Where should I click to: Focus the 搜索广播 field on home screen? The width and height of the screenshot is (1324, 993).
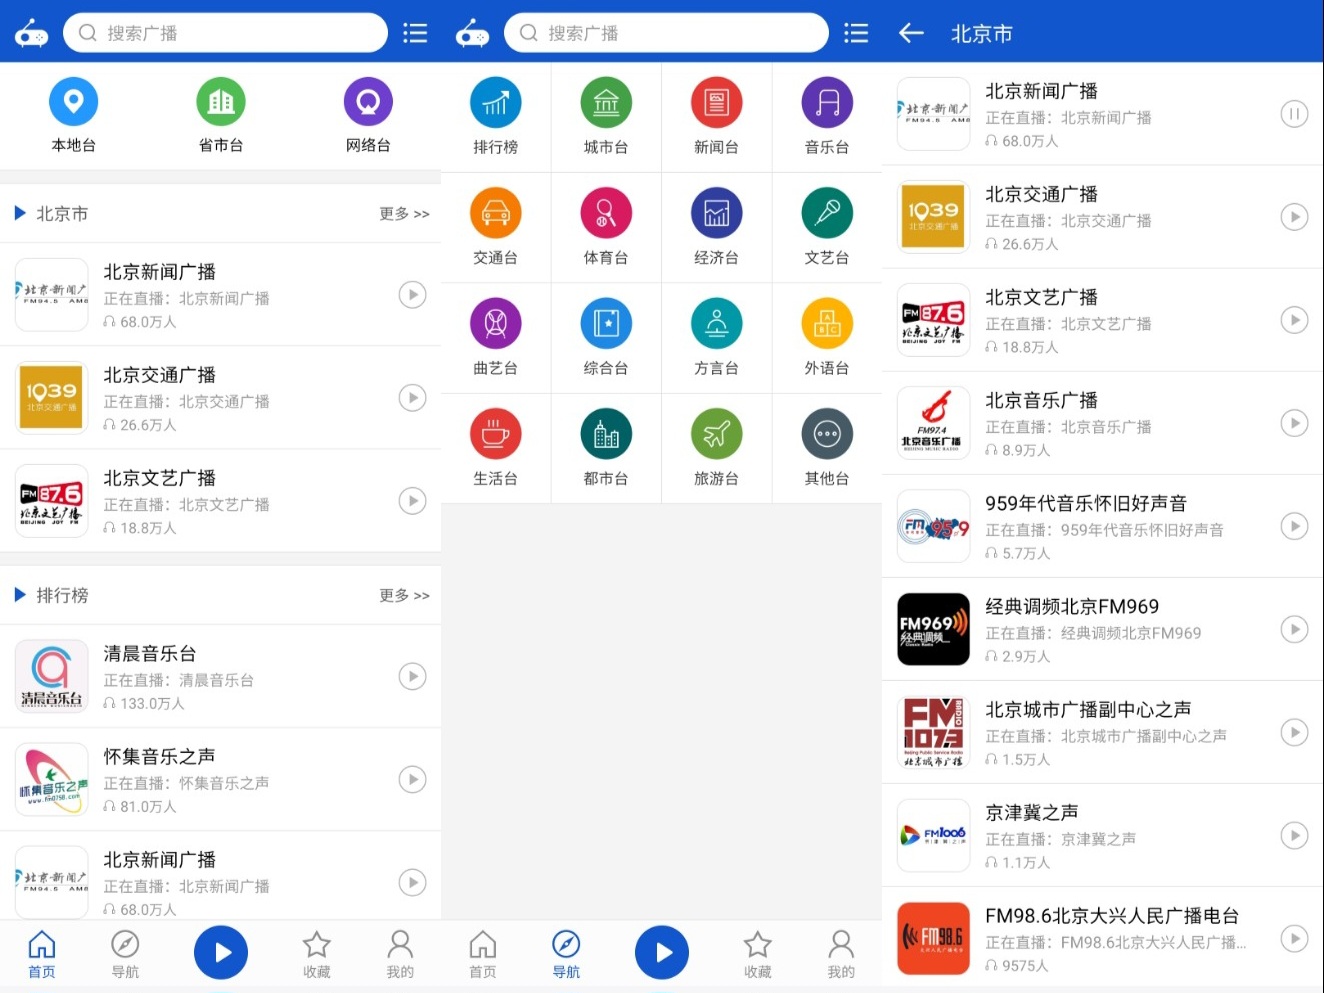(225, 33)
